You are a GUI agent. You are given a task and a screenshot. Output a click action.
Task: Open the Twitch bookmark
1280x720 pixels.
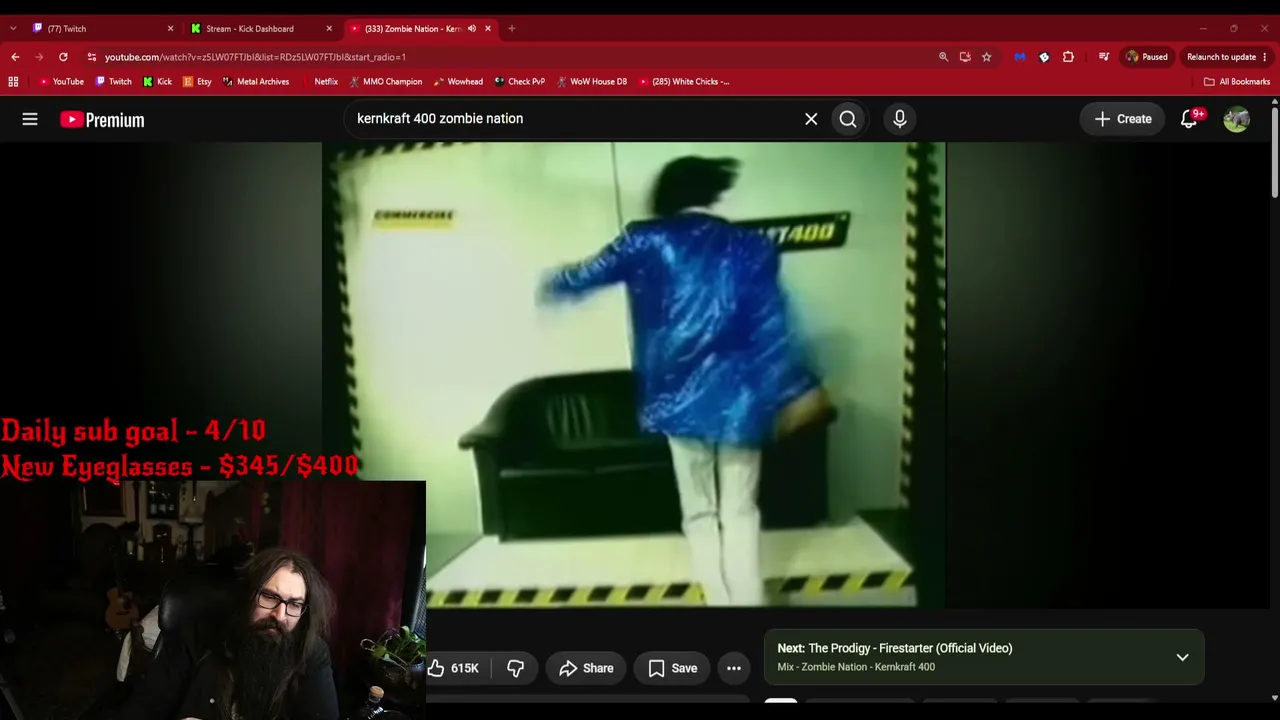point(114,82)
